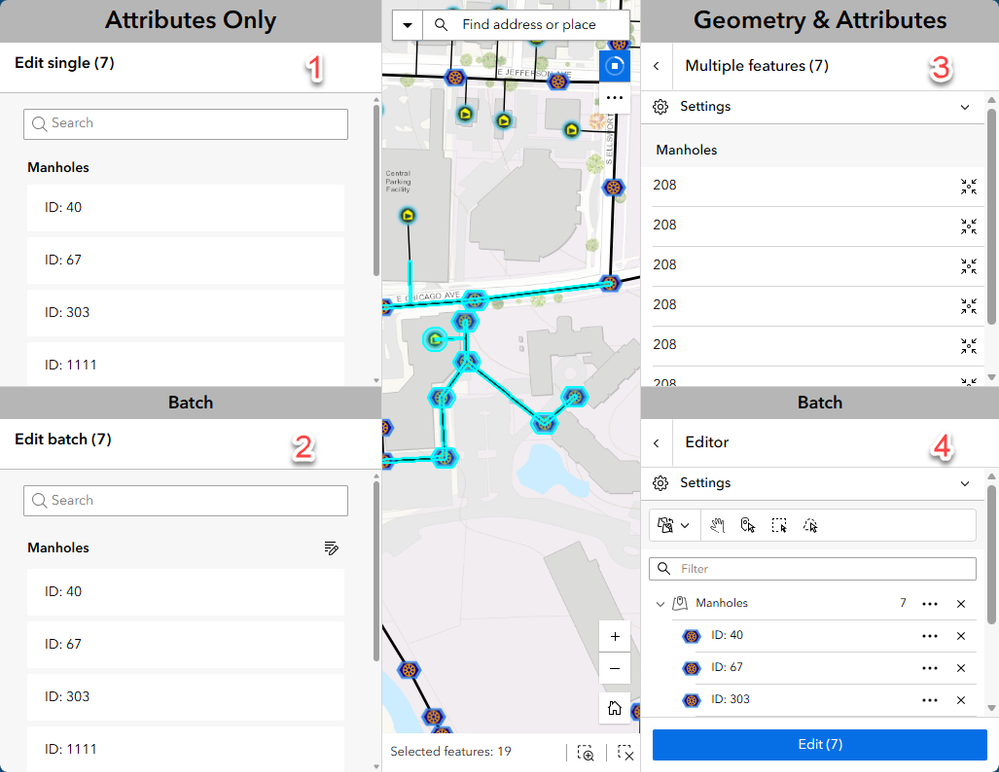Select ID: 67 in Edit batch list
This screenshot has width=999, height=772.
tap(185, 645)
